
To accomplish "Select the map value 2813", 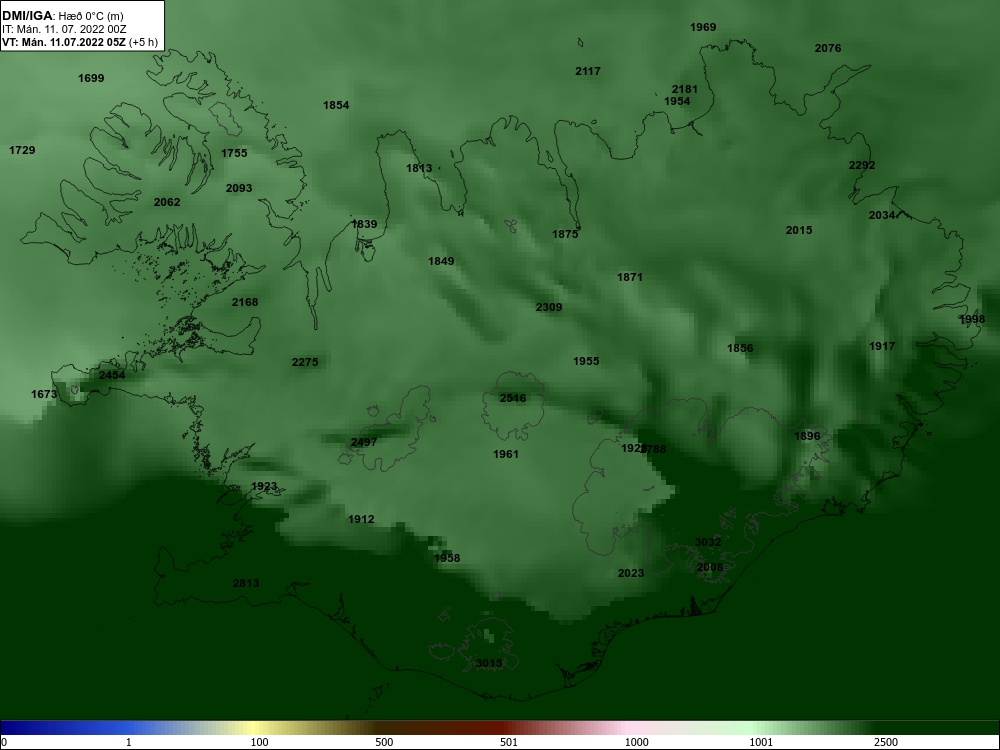I will coord(246,582).
